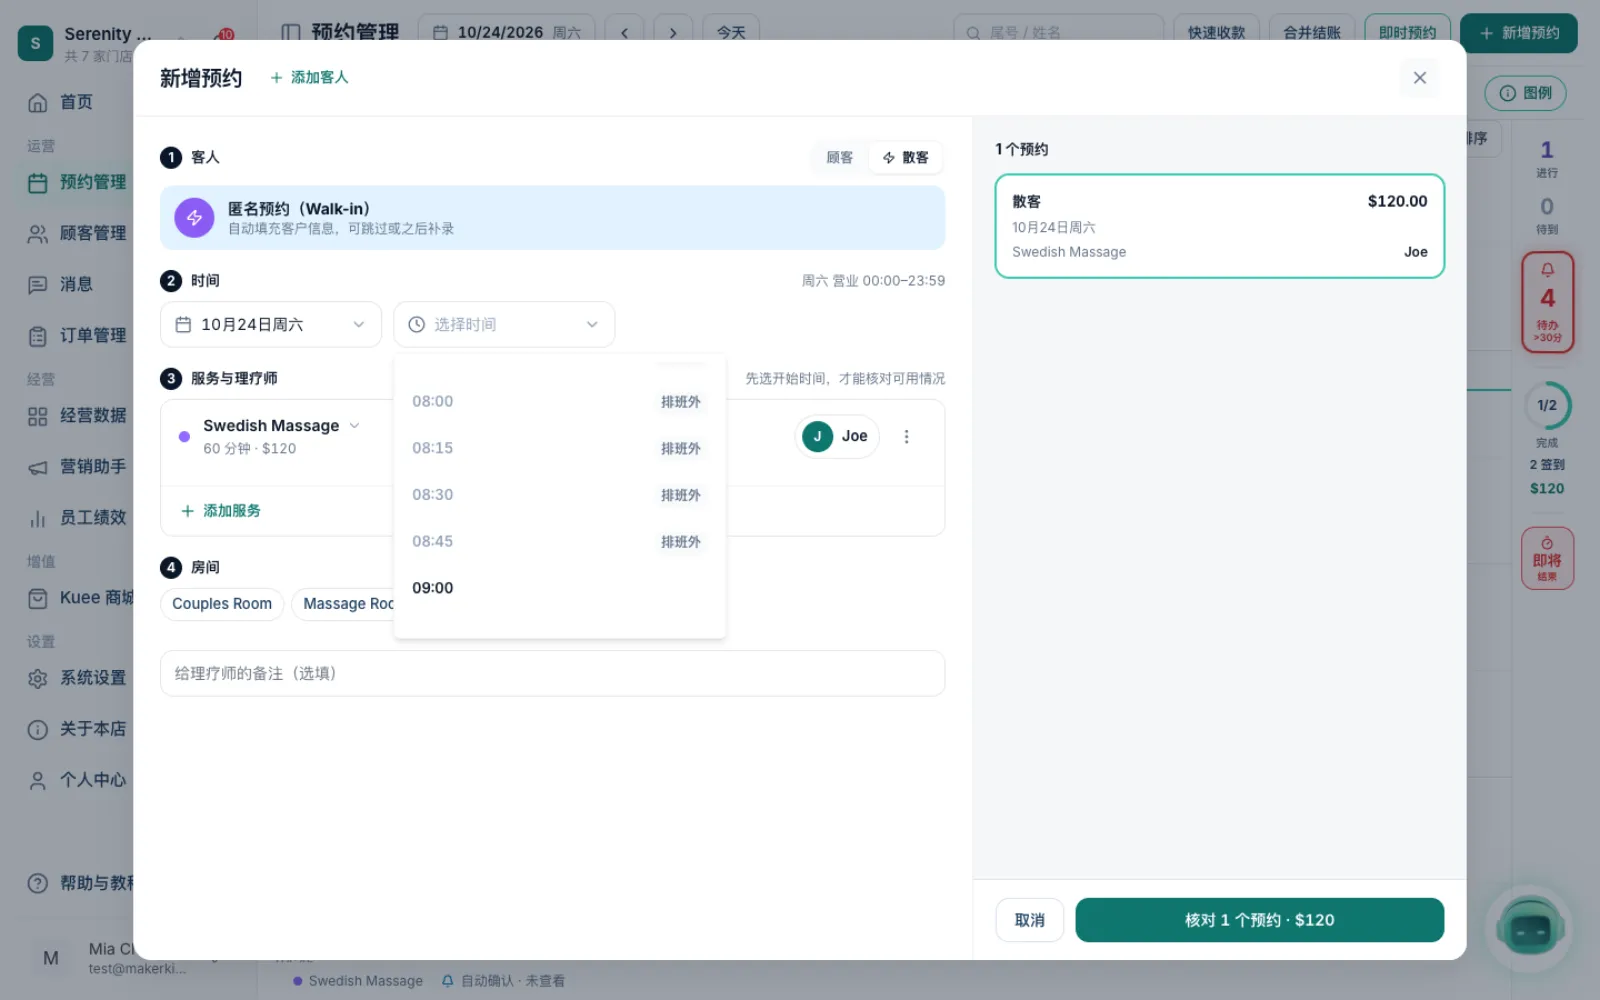The height and width of the screenshot is (1000, 1600).
Task: Select the 08:30 time slot
Action: click(x=559, y=495)
